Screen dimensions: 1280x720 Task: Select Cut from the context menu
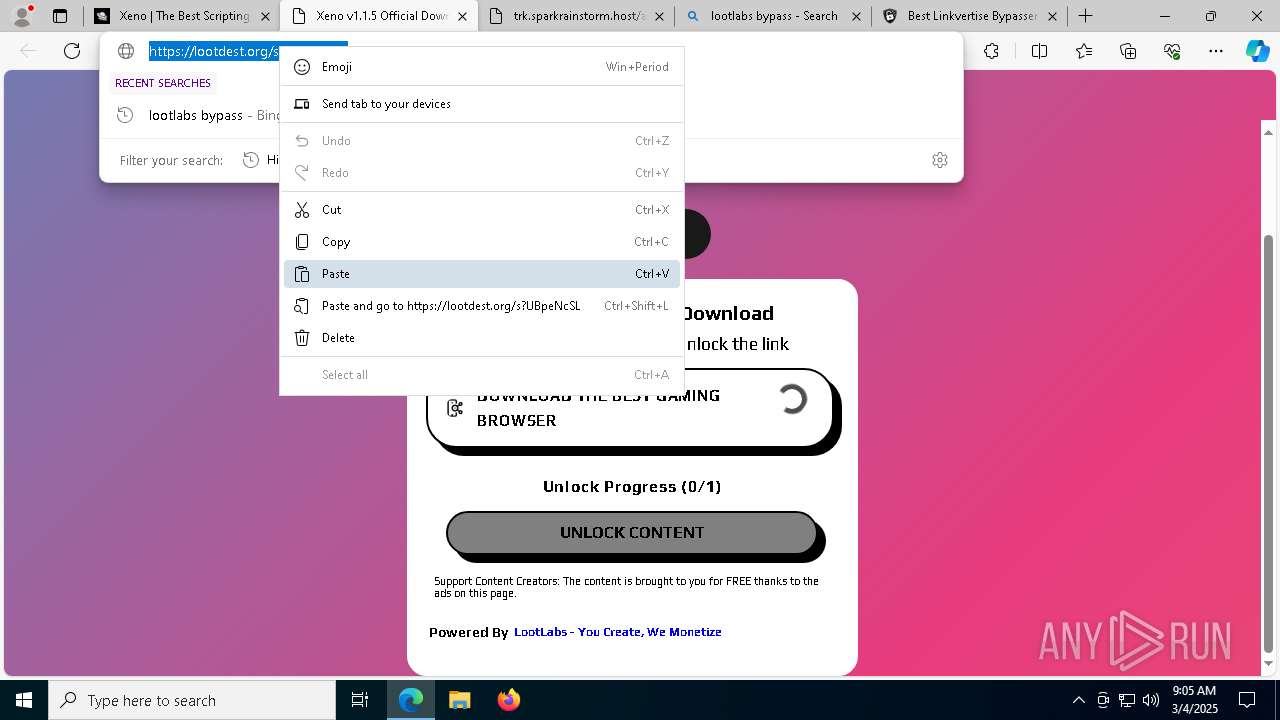(482, 210)
